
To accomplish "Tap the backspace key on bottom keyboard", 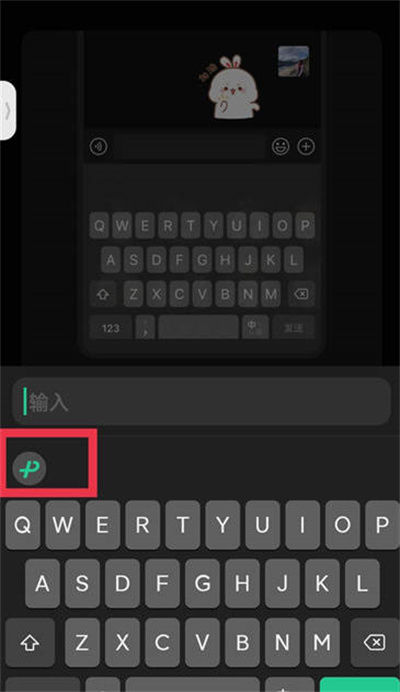I will pyautogui.click(x=375, y=642).
